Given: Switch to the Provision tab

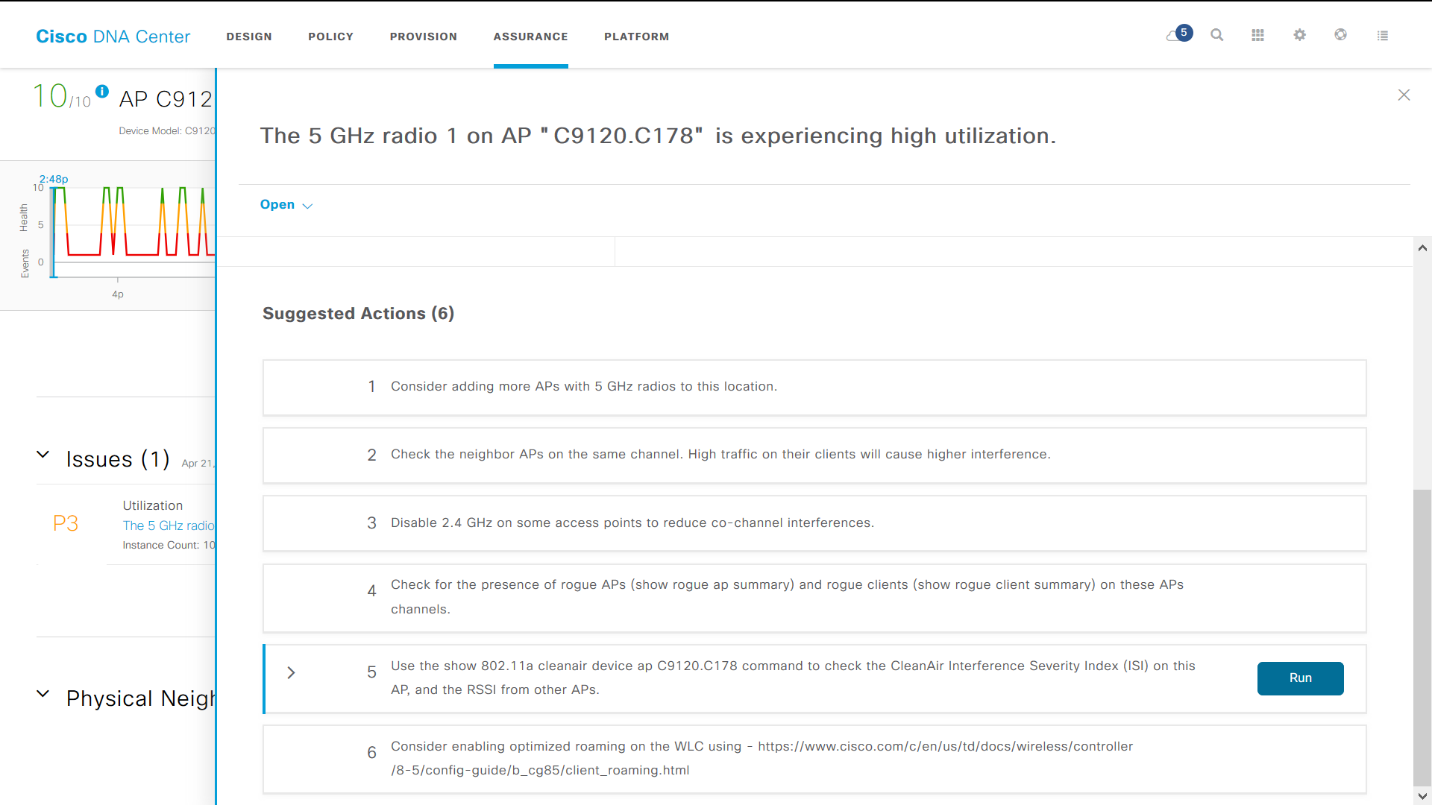Looking at the screenshot, I should point(423,37).
